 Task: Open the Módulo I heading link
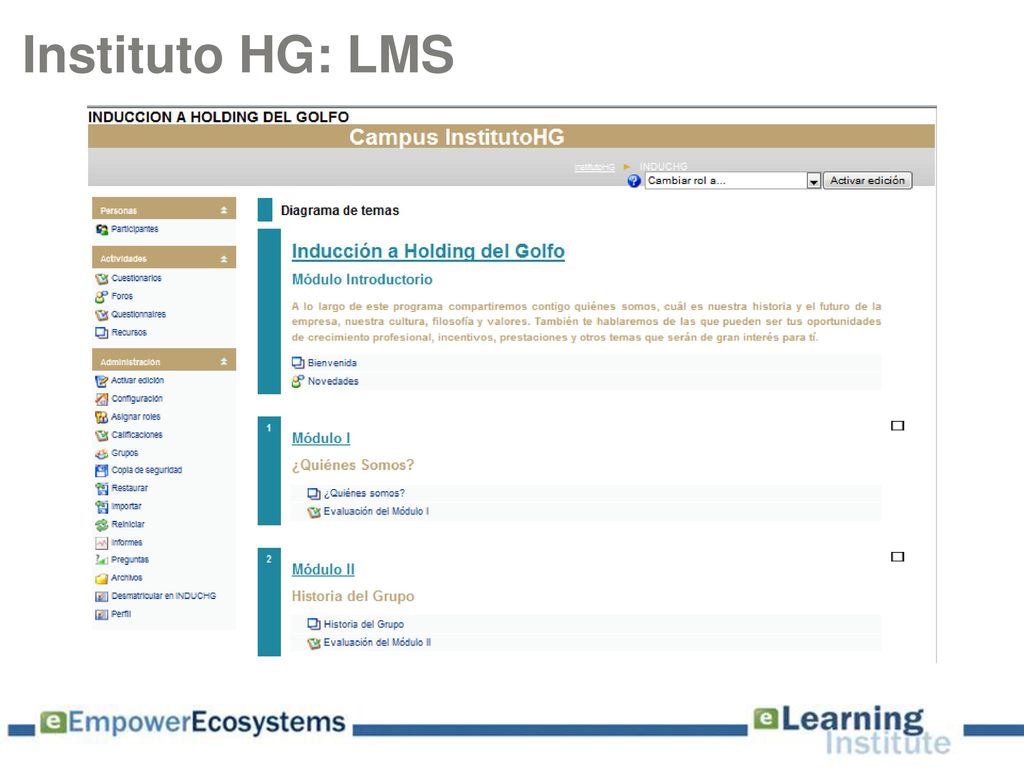tap(321, 438)
